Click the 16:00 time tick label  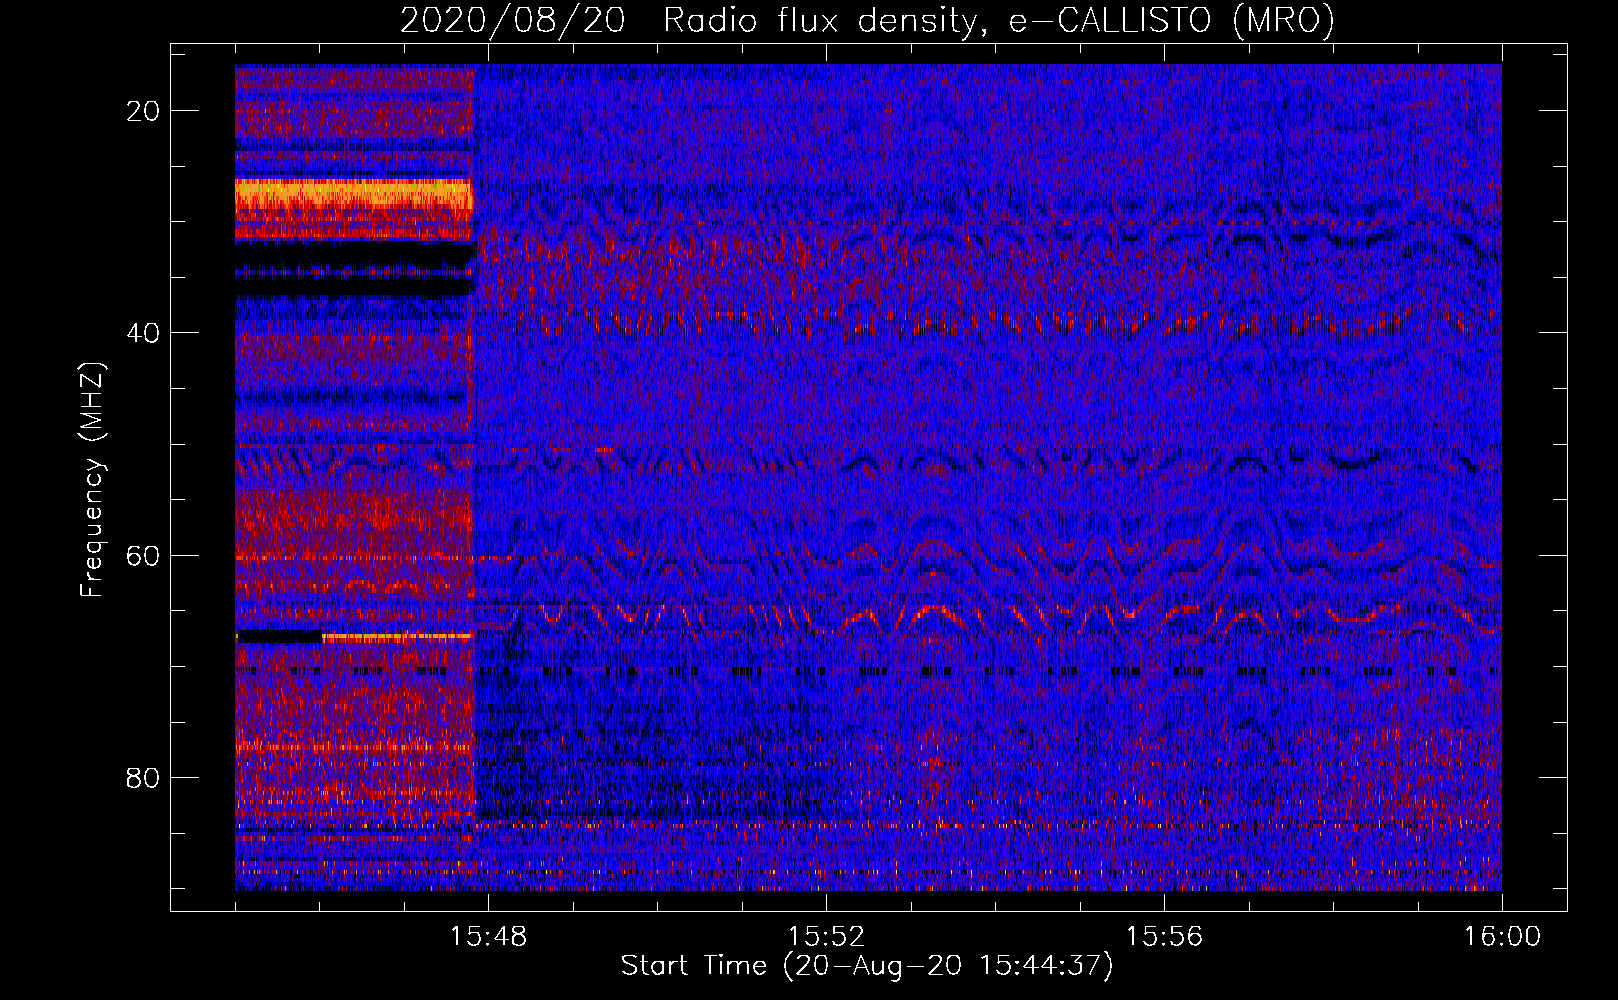pyautogui.click(x=1502, y=937)
